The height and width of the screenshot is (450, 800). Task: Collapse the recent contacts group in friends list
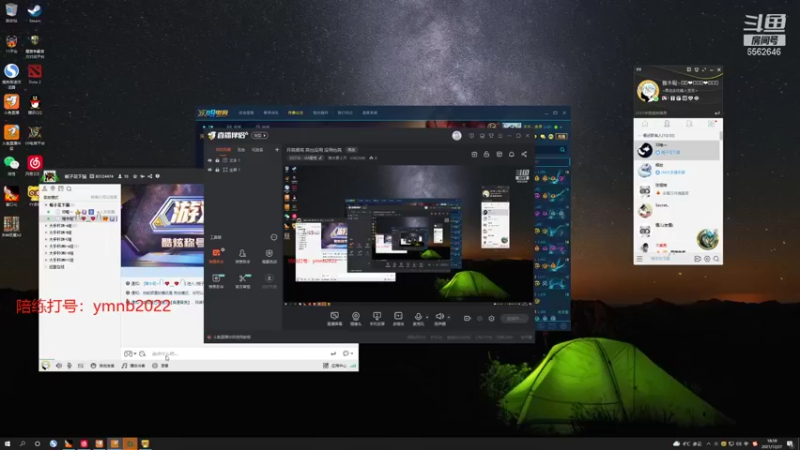(640, 136)
